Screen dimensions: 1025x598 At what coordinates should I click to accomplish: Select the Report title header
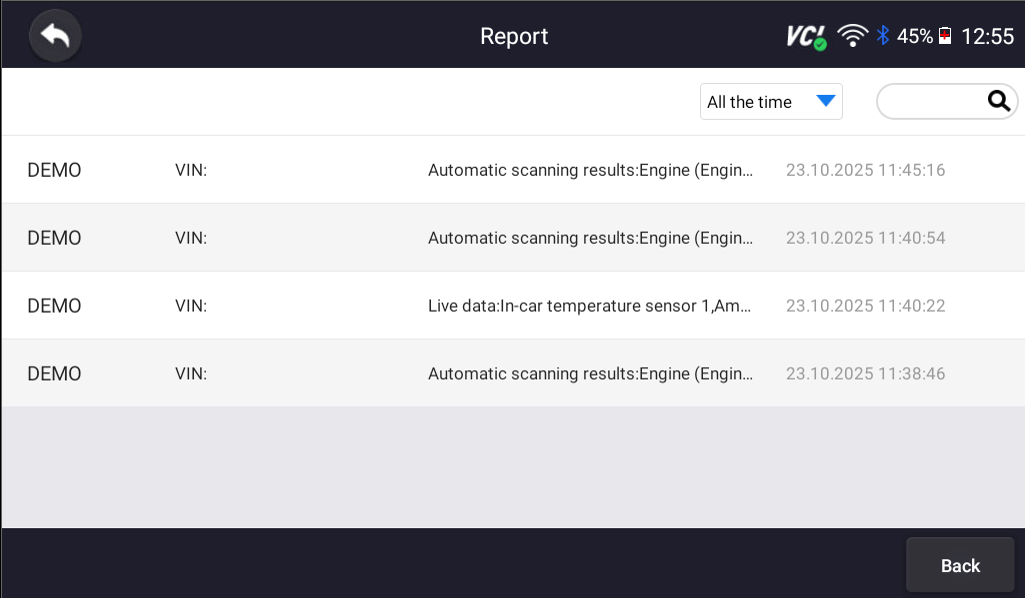513,36
